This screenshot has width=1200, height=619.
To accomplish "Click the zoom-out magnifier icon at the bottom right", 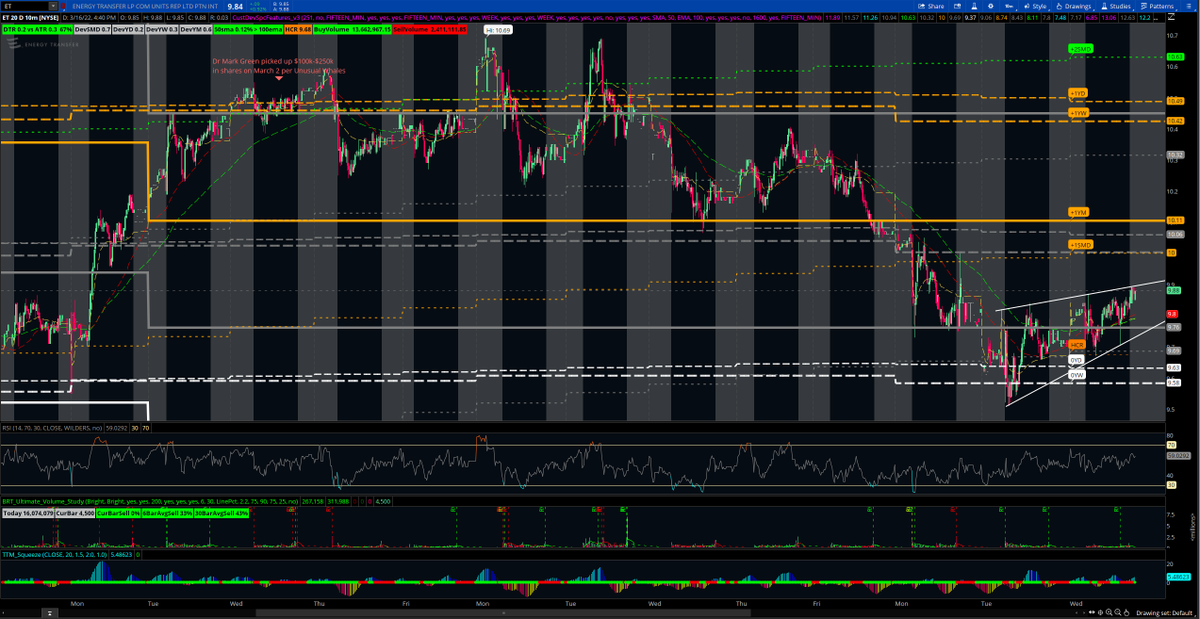I will (x=1118, y=613).
